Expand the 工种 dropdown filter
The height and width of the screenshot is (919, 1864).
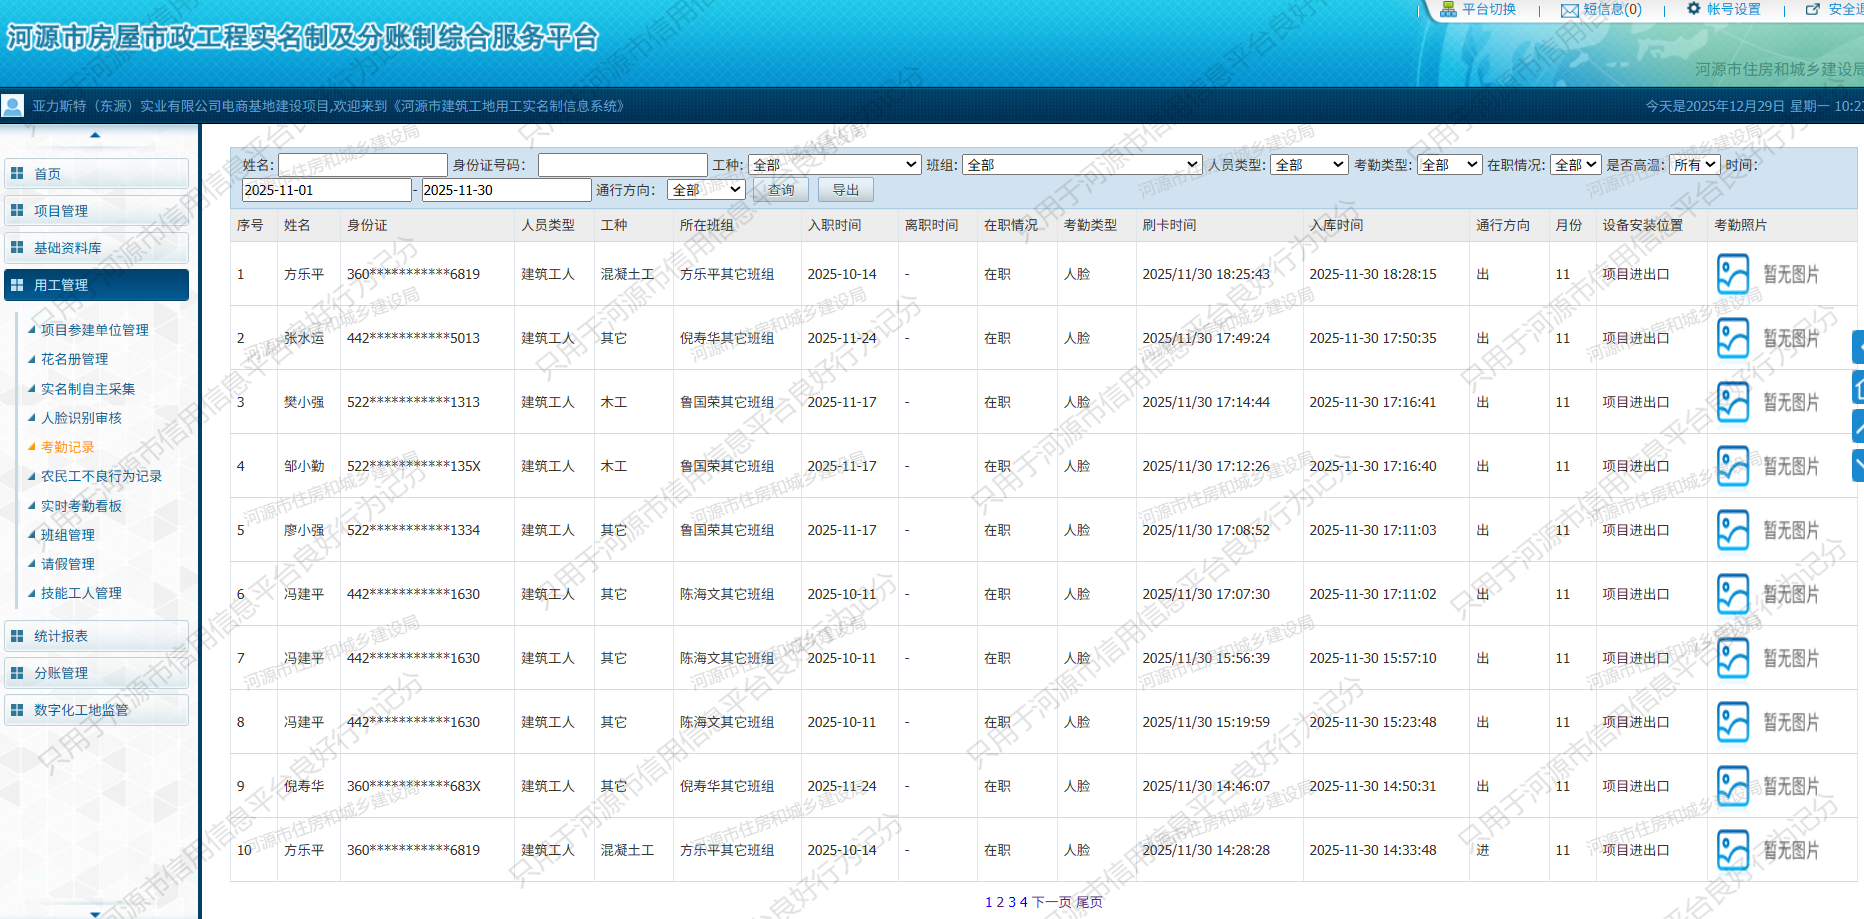tap(834, 165)
